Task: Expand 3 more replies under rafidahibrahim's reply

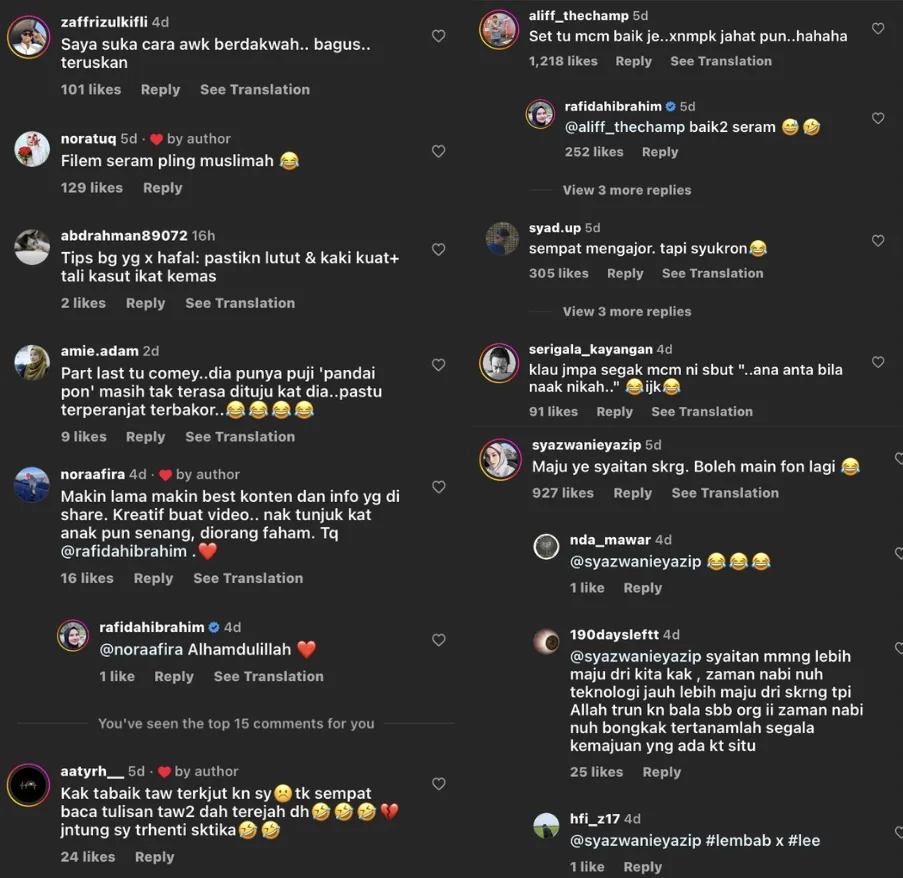Action: [627, 190]
